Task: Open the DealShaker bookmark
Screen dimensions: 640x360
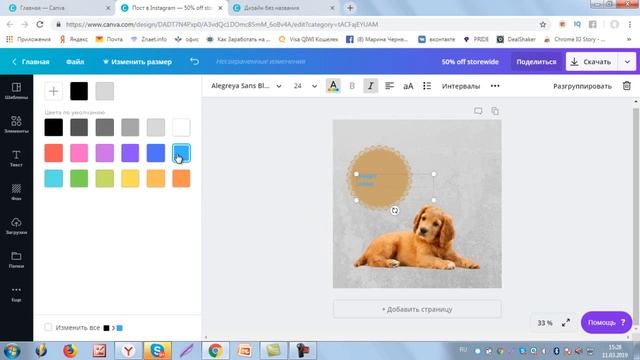Action: [x=516, y=39]
